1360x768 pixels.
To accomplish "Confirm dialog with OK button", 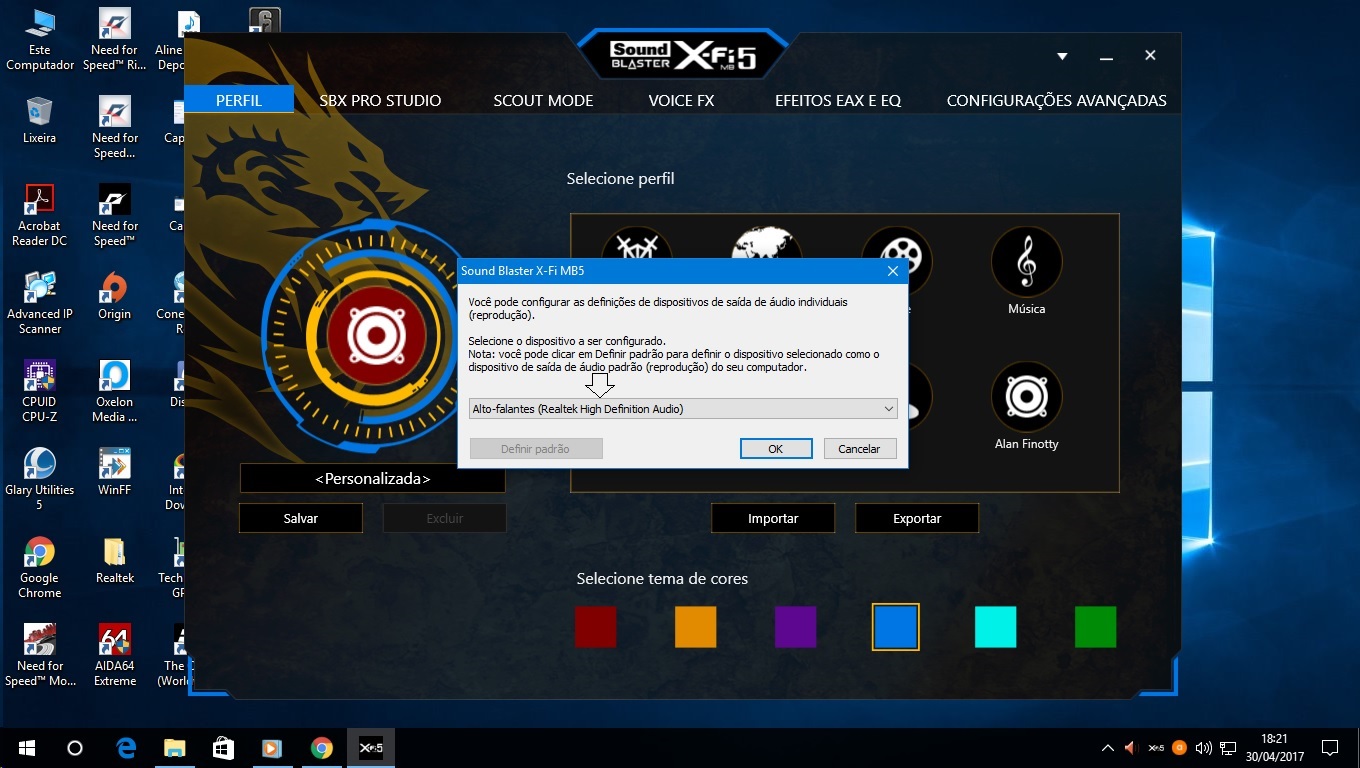I will [775, 449].
